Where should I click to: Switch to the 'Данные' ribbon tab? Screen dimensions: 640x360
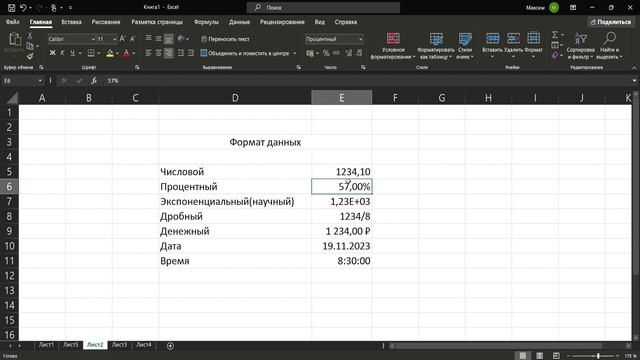point(239,22)
